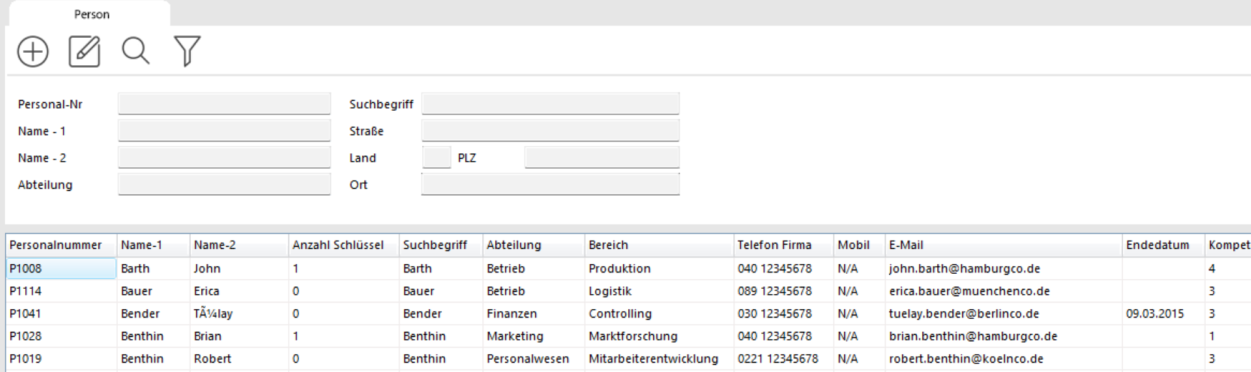This screenshot has width=1251, height=372.
Task: Focus the Name - 1 input field
Action: click(224, 131)
